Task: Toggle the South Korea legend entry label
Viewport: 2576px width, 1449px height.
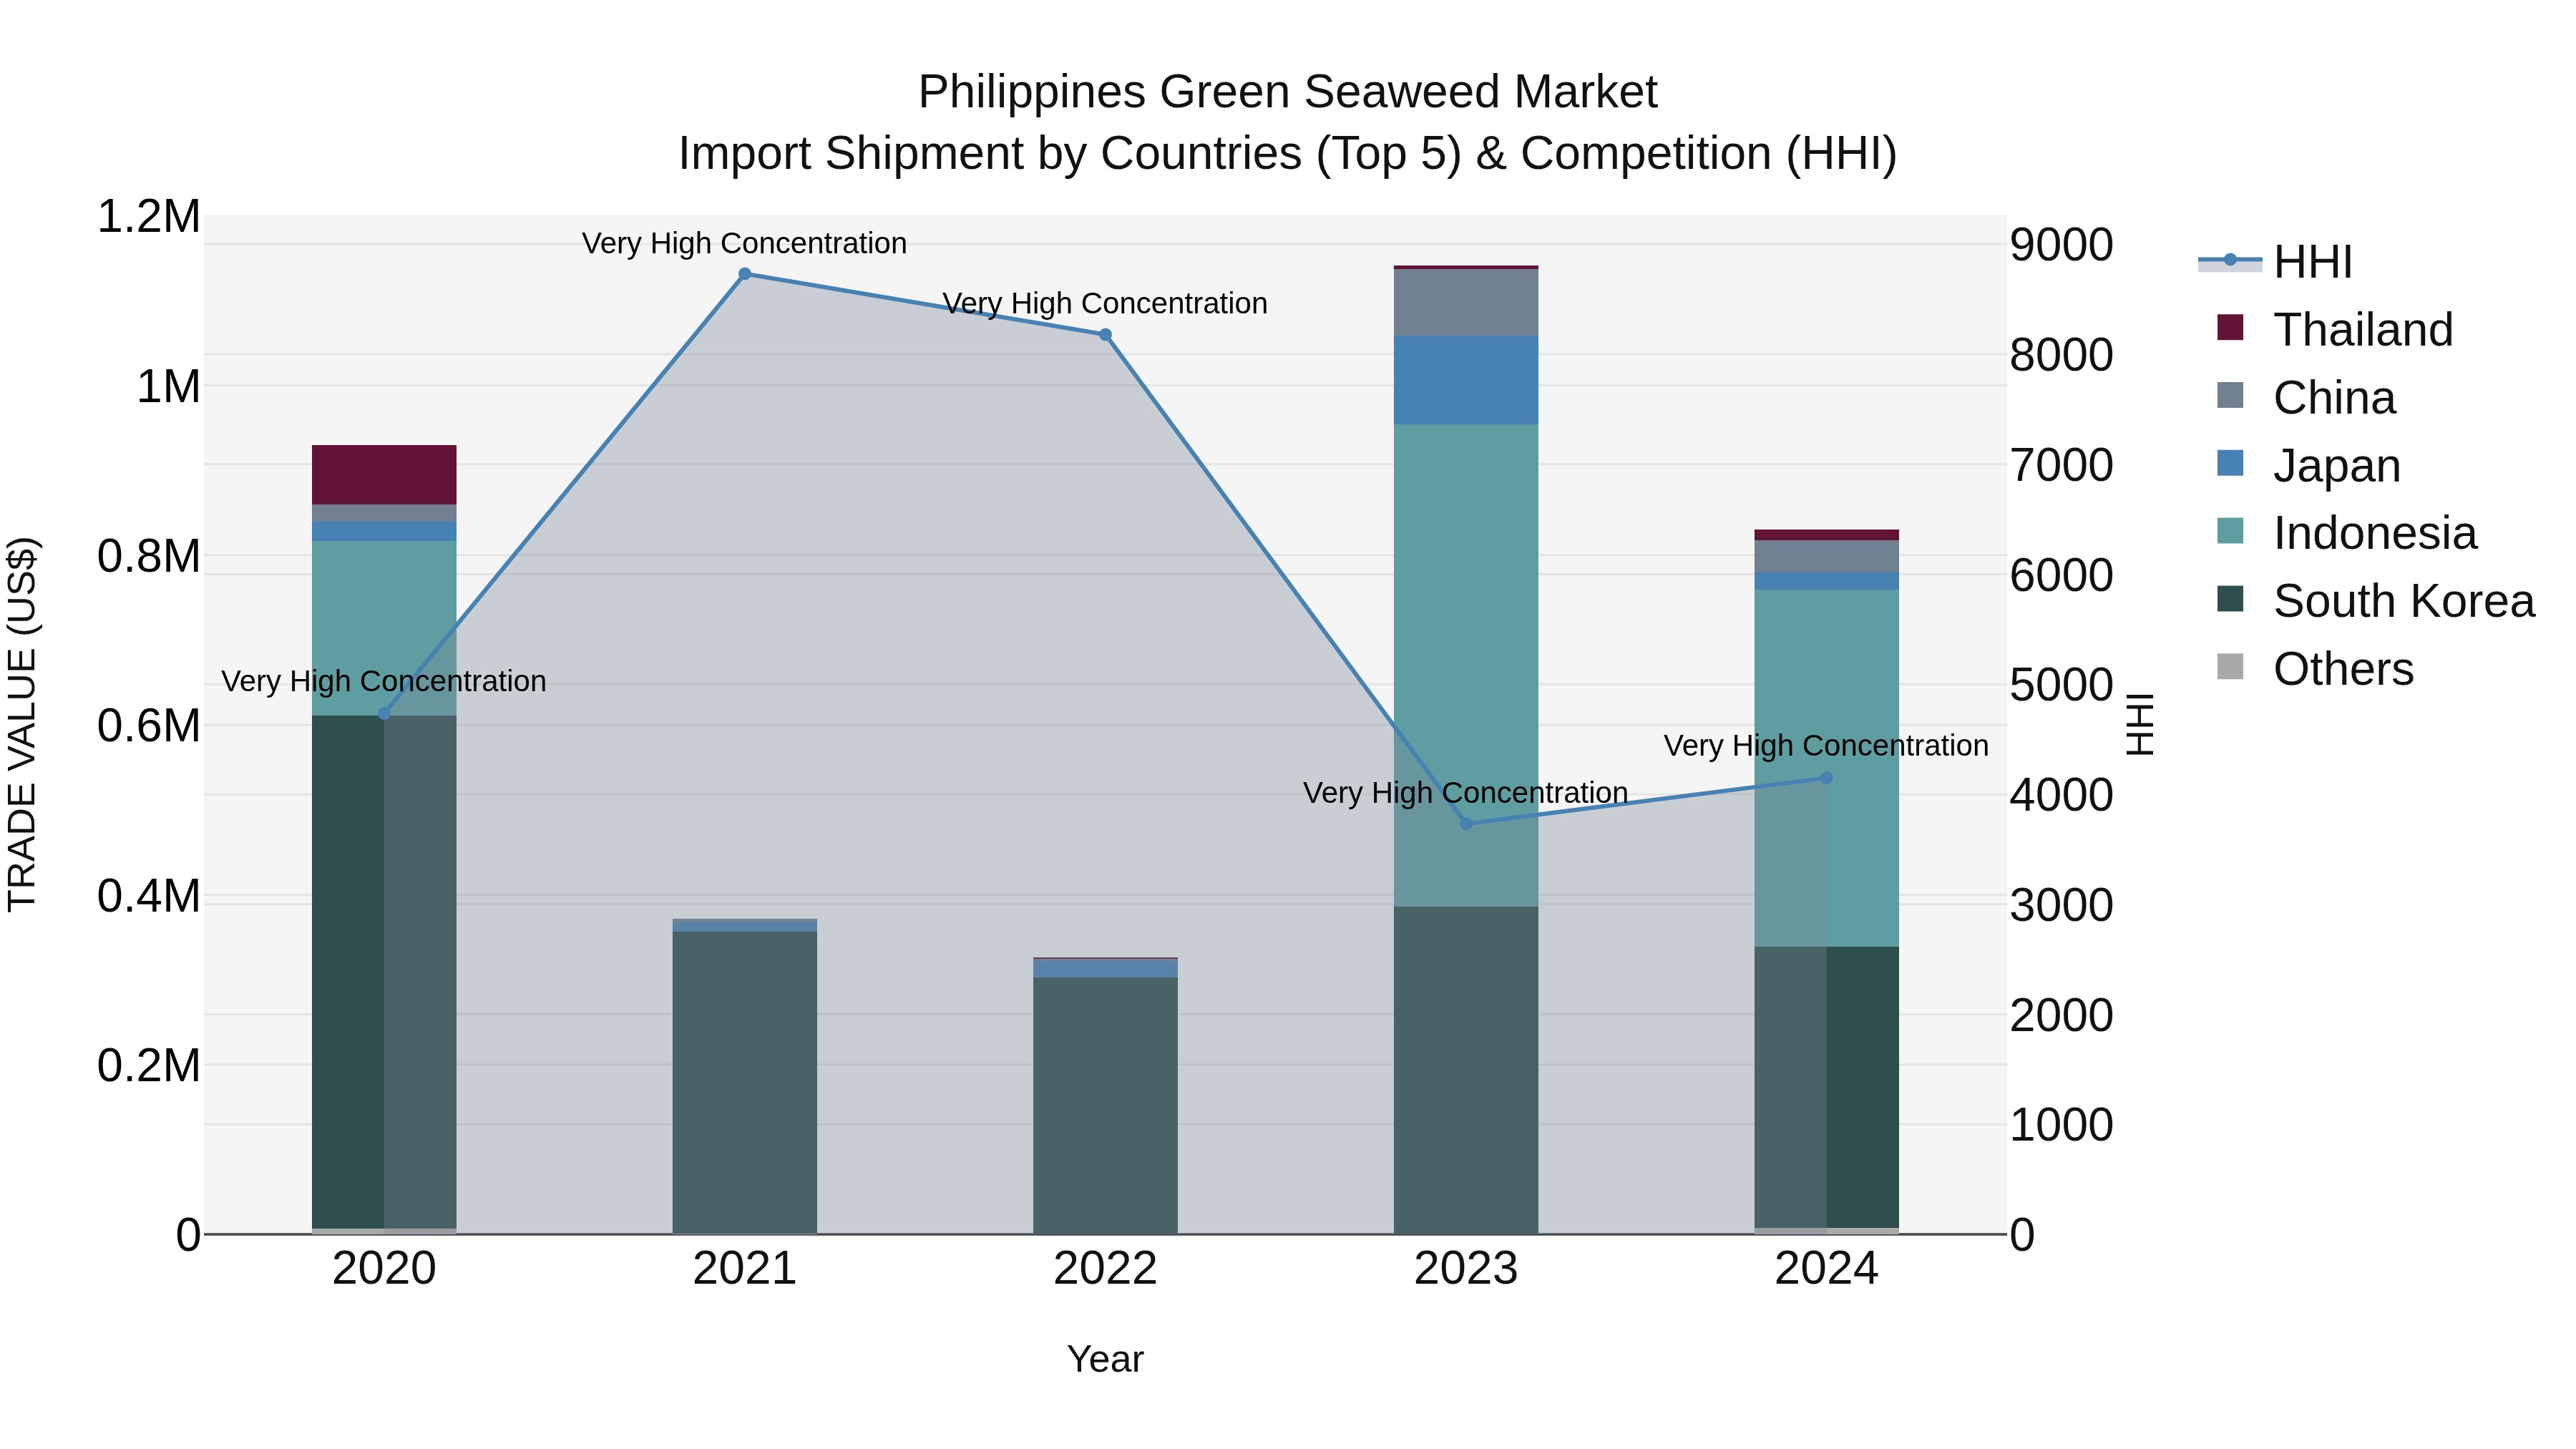Action: (x=2404, y=601)
